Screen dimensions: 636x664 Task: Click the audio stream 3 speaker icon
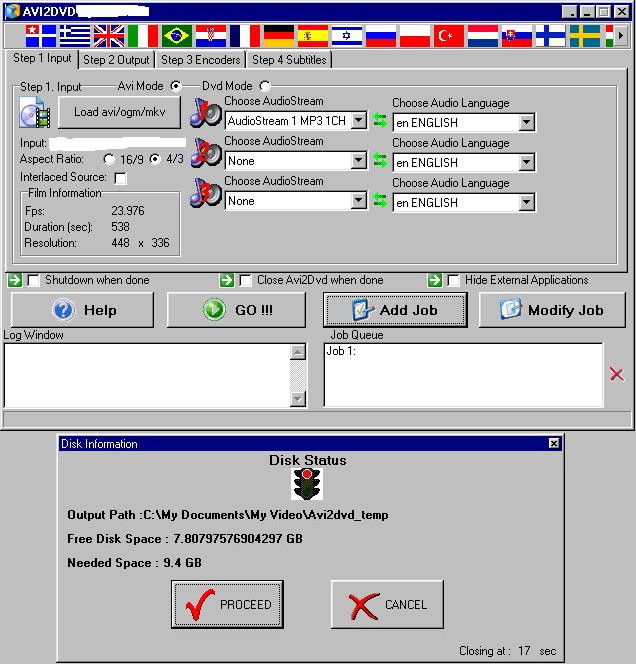click(206, 193)
